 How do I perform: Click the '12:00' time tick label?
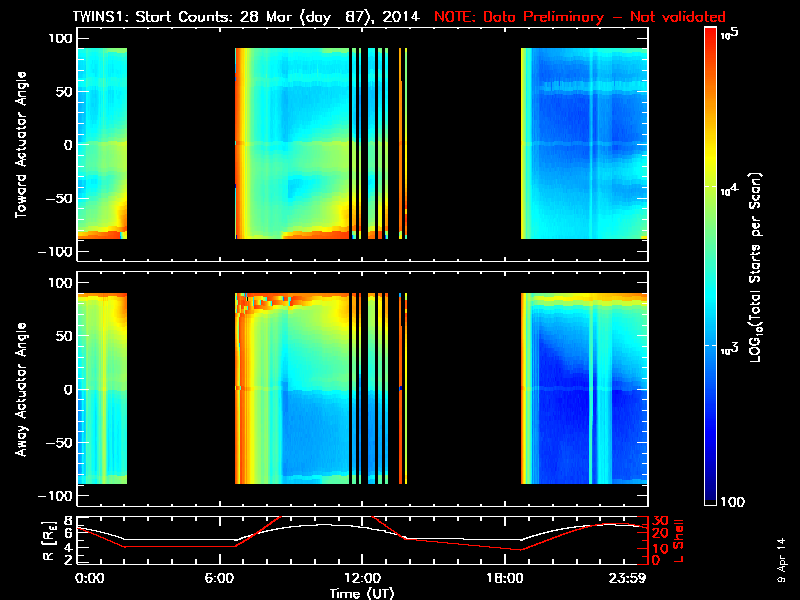362,578
